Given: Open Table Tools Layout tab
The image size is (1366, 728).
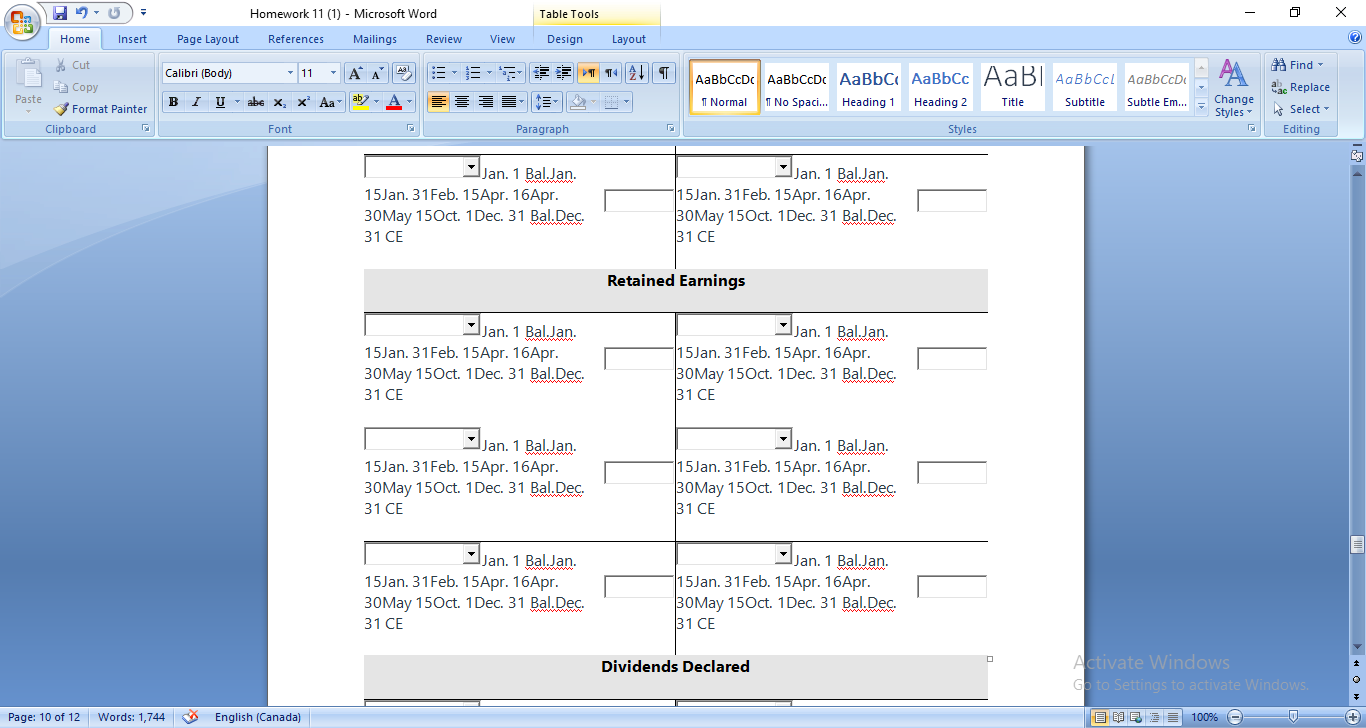Looking at the screenshot, I should click(629, 39).
